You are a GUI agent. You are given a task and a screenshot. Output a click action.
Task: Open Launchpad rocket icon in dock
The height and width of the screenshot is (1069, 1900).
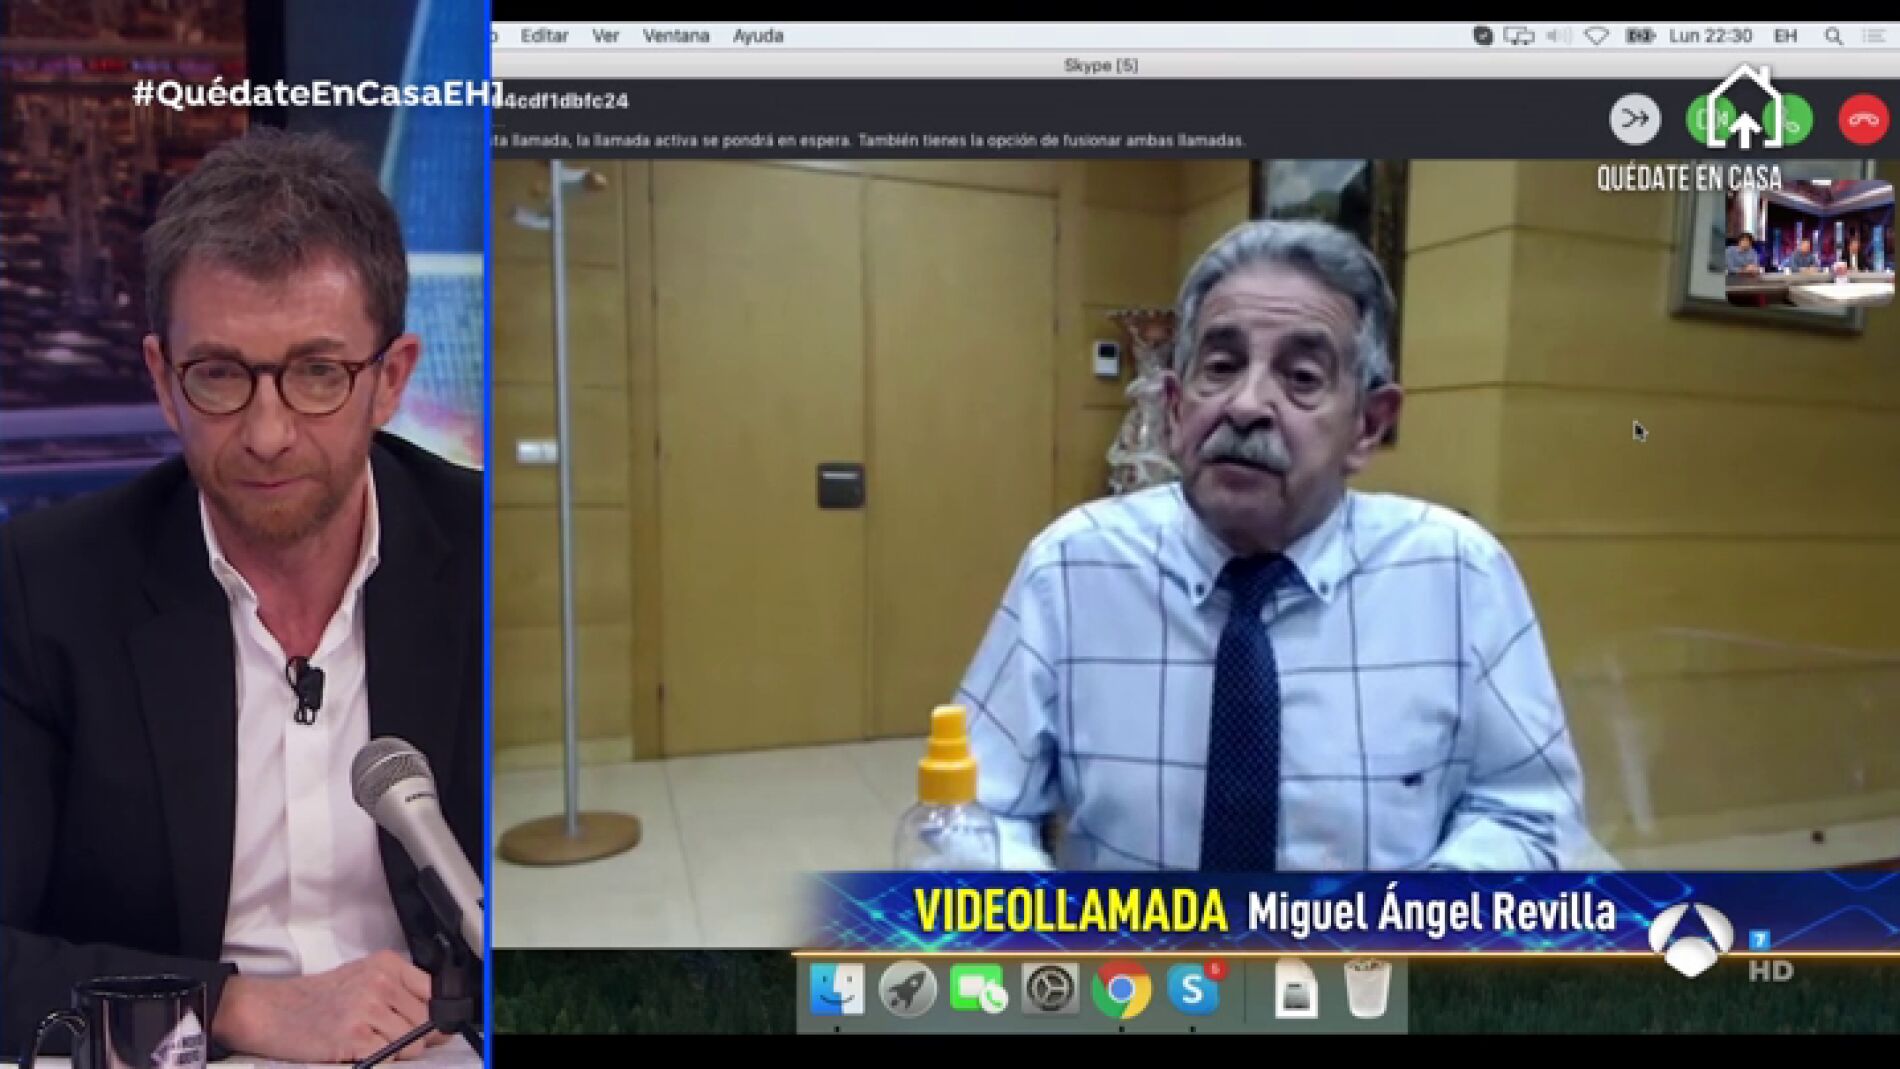[x=907, y=989]
